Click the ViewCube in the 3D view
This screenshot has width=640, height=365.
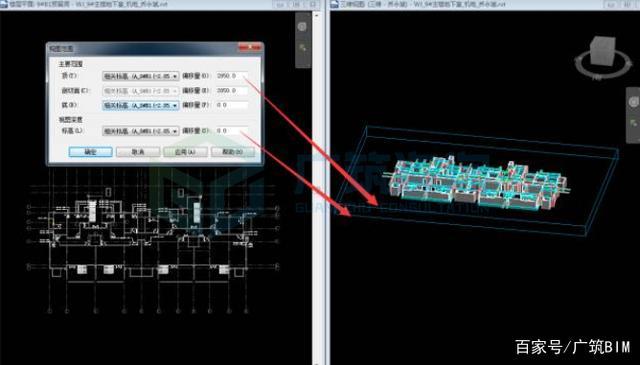point(603,51)
